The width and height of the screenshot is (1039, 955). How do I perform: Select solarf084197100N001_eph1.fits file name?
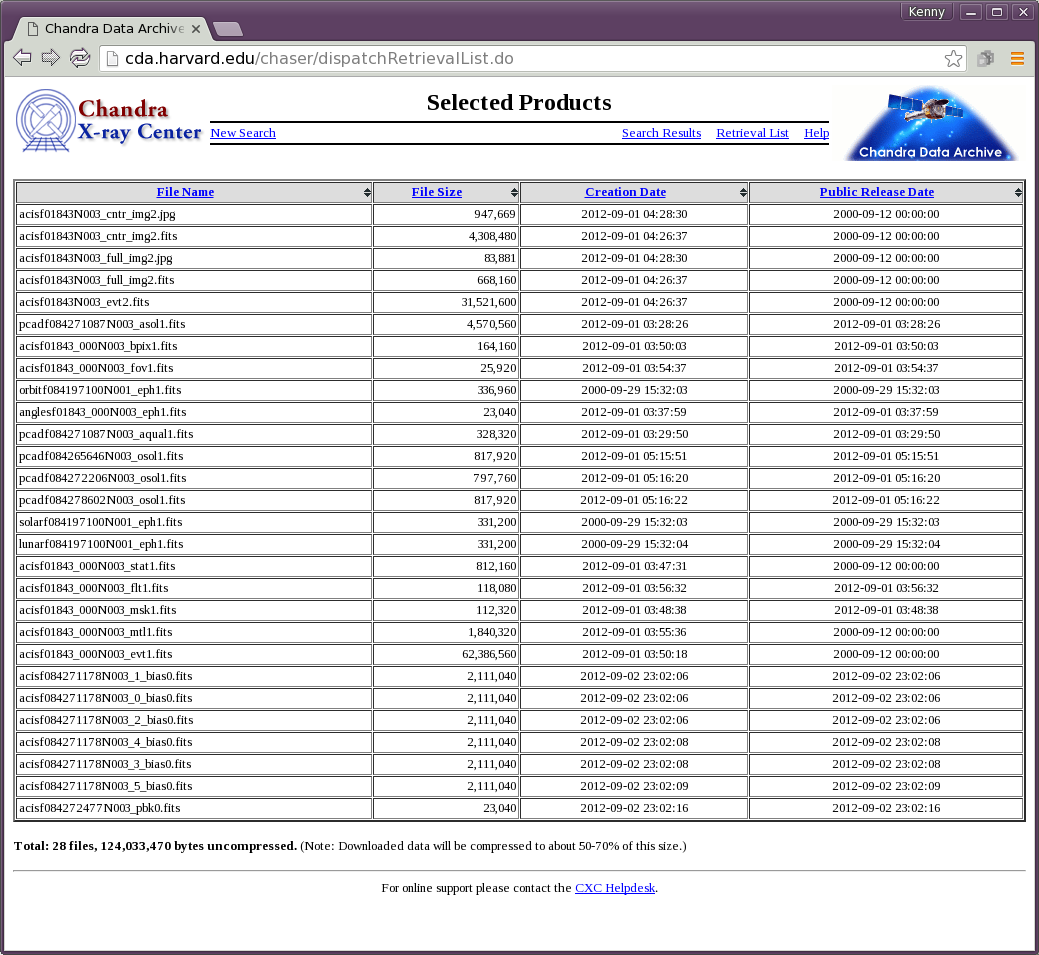101,522
